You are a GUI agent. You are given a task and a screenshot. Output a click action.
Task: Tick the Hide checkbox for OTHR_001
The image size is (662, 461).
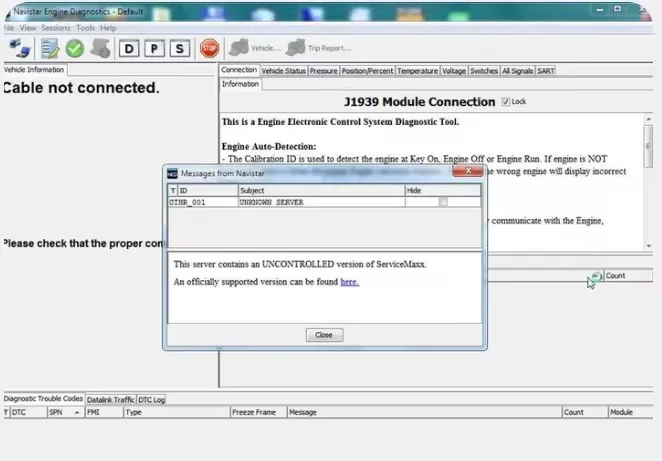click(442, 202)
